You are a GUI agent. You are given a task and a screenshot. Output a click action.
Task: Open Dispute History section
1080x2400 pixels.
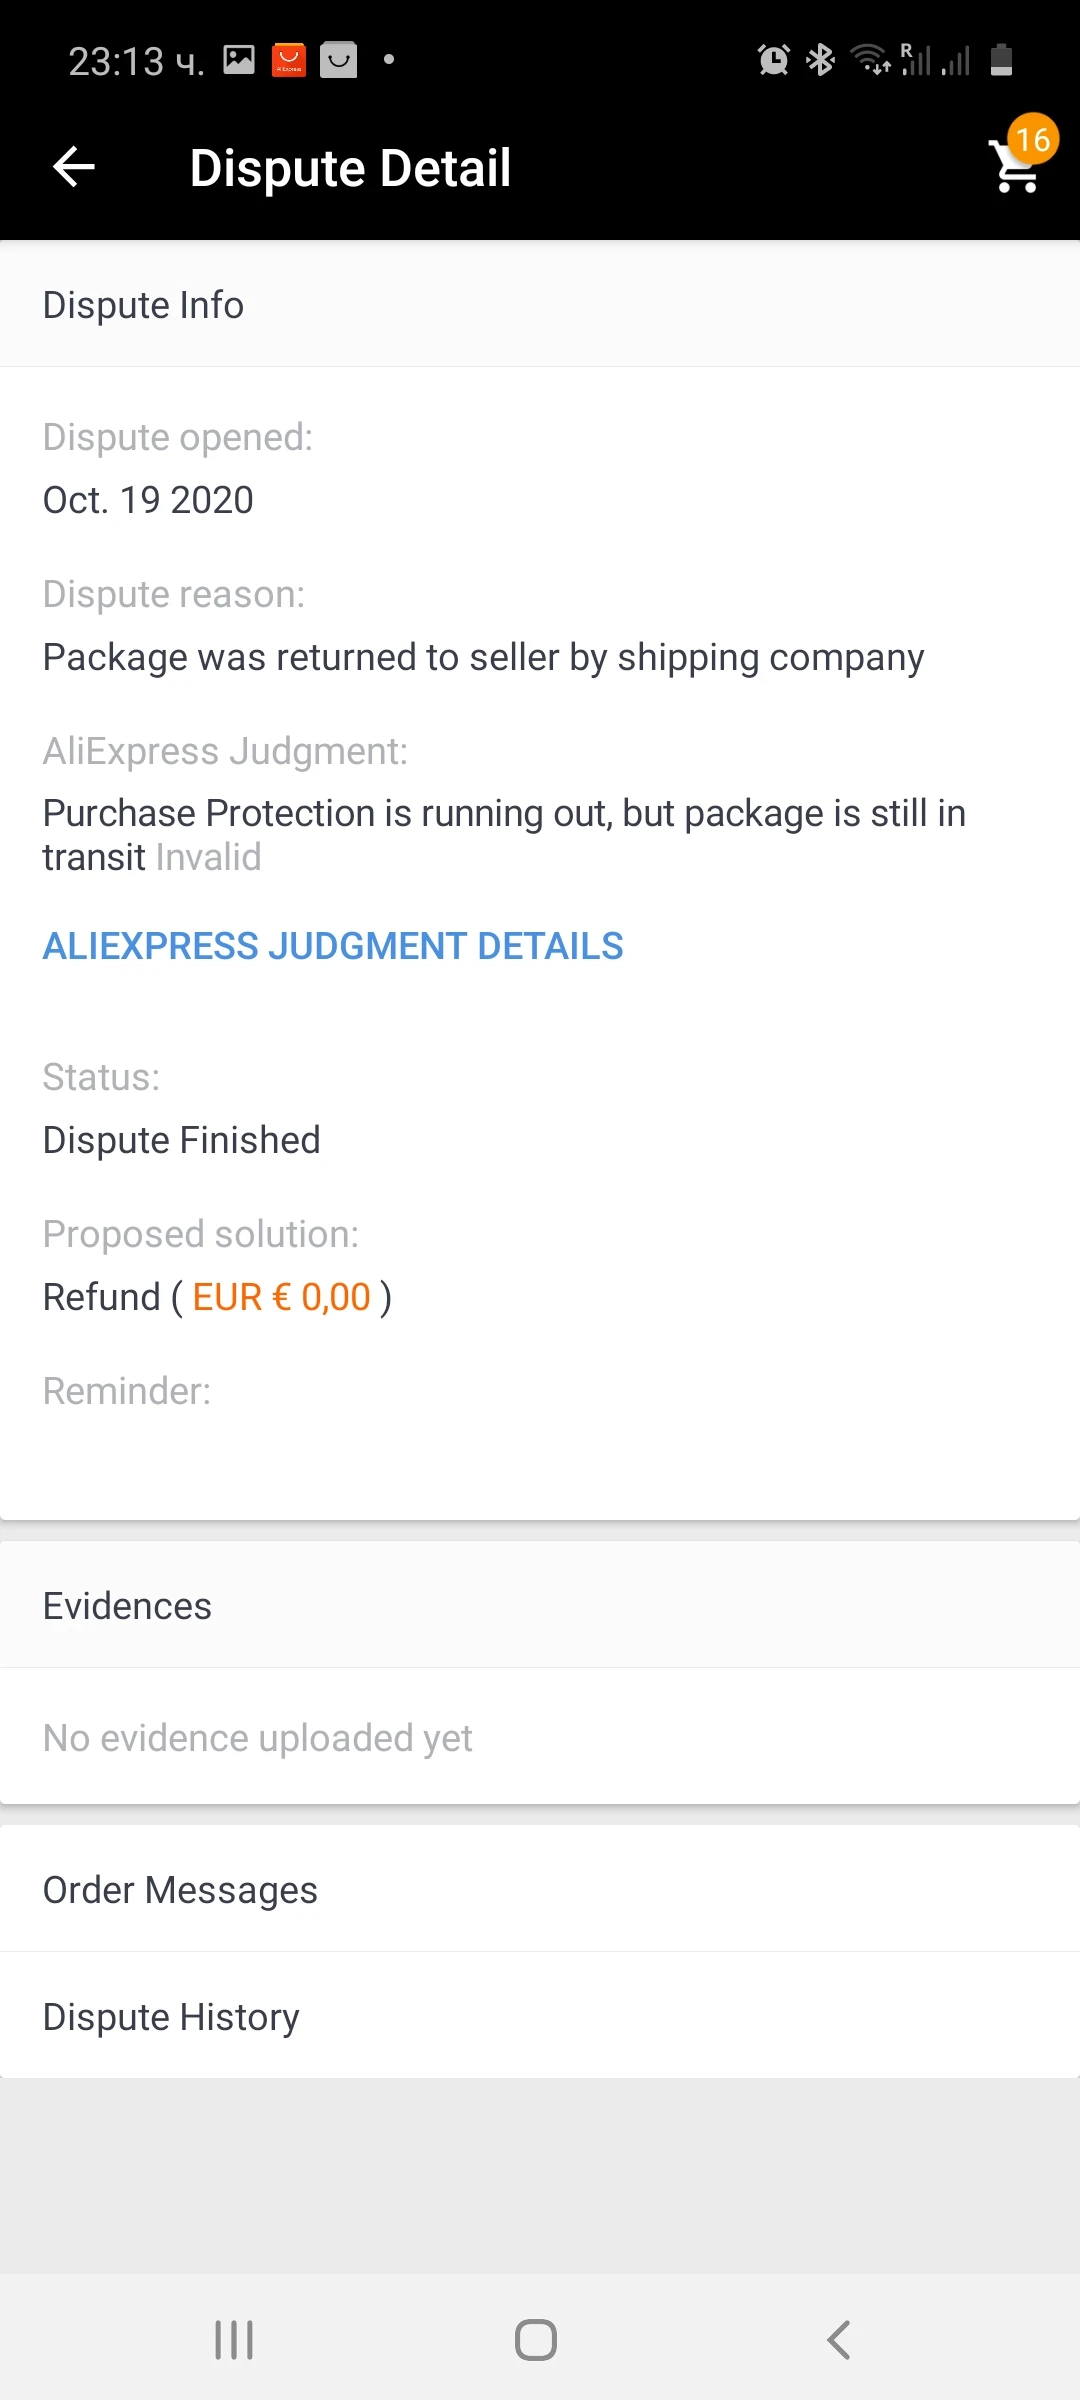point(171,2017)
